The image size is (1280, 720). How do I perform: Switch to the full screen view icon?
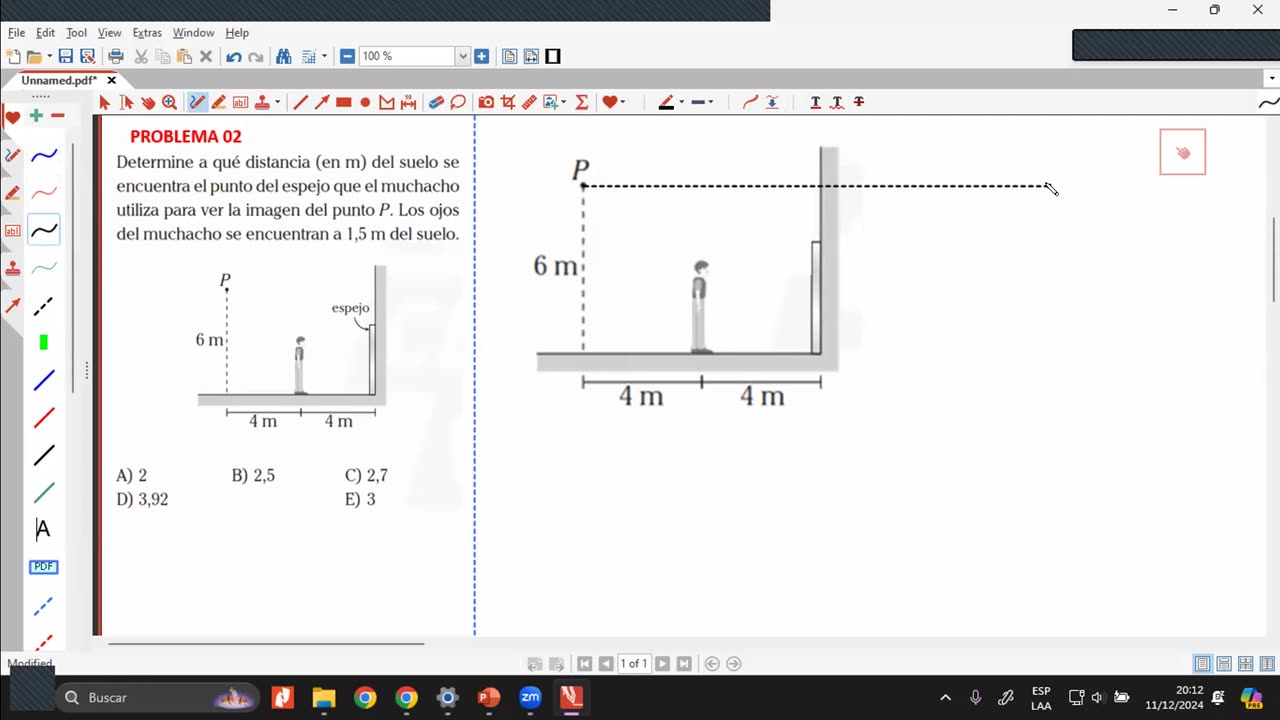coord(553,56)
